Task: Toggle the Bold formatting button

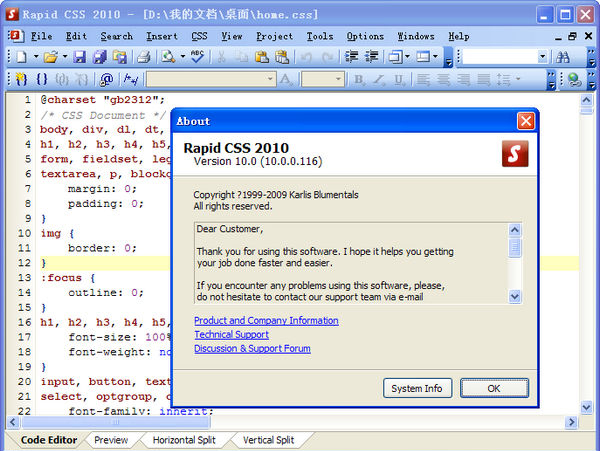Action: pos(359,79)
